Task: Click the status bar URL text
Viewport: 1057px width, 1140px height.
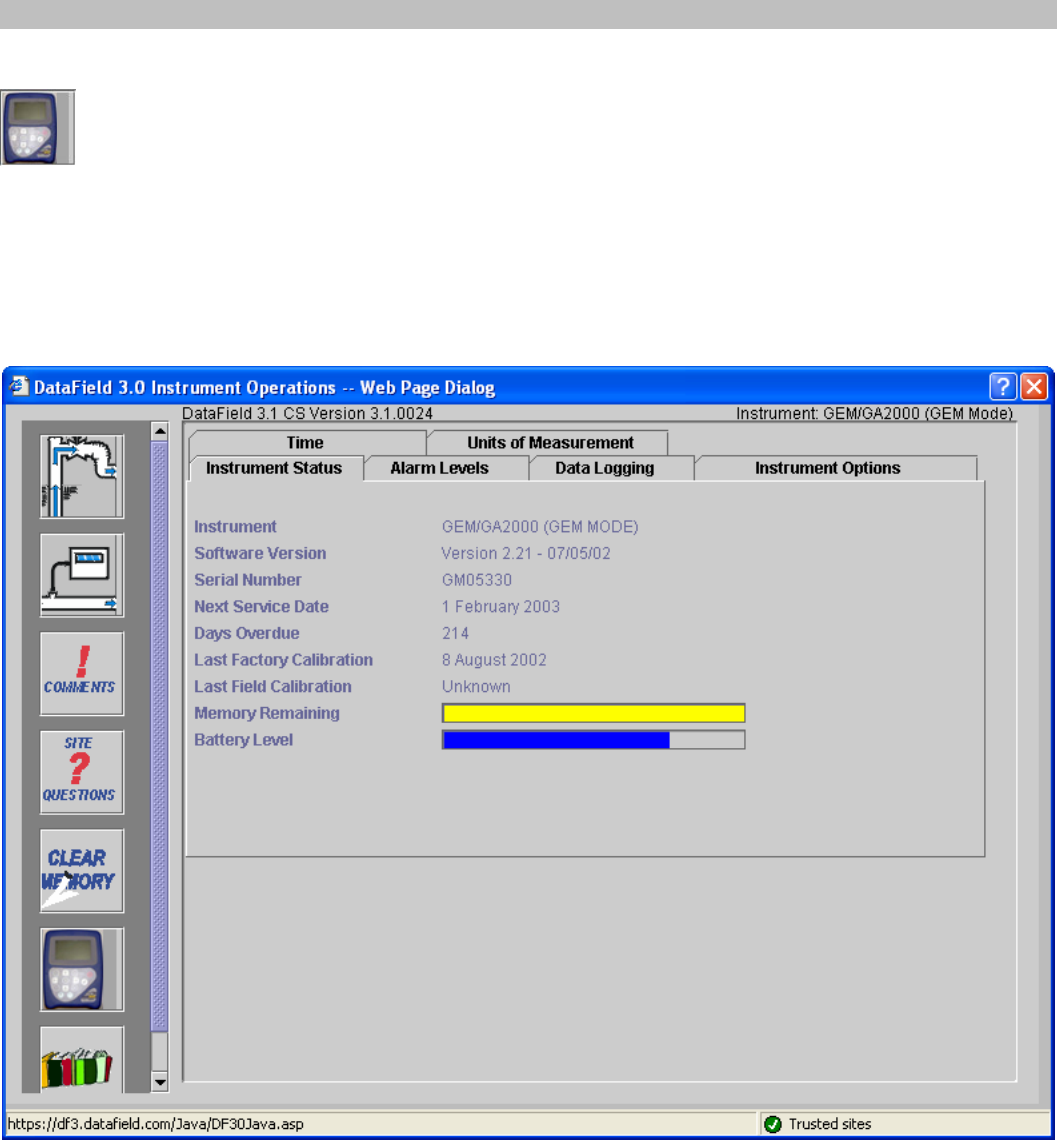Action: click(156, 1124)
